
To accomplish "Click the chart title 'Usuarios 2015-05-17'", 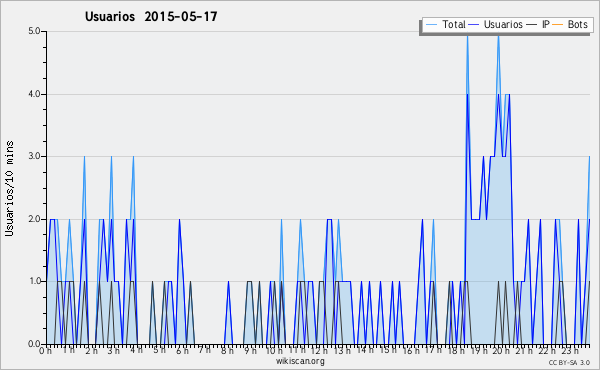I will [x=151, y=16].
